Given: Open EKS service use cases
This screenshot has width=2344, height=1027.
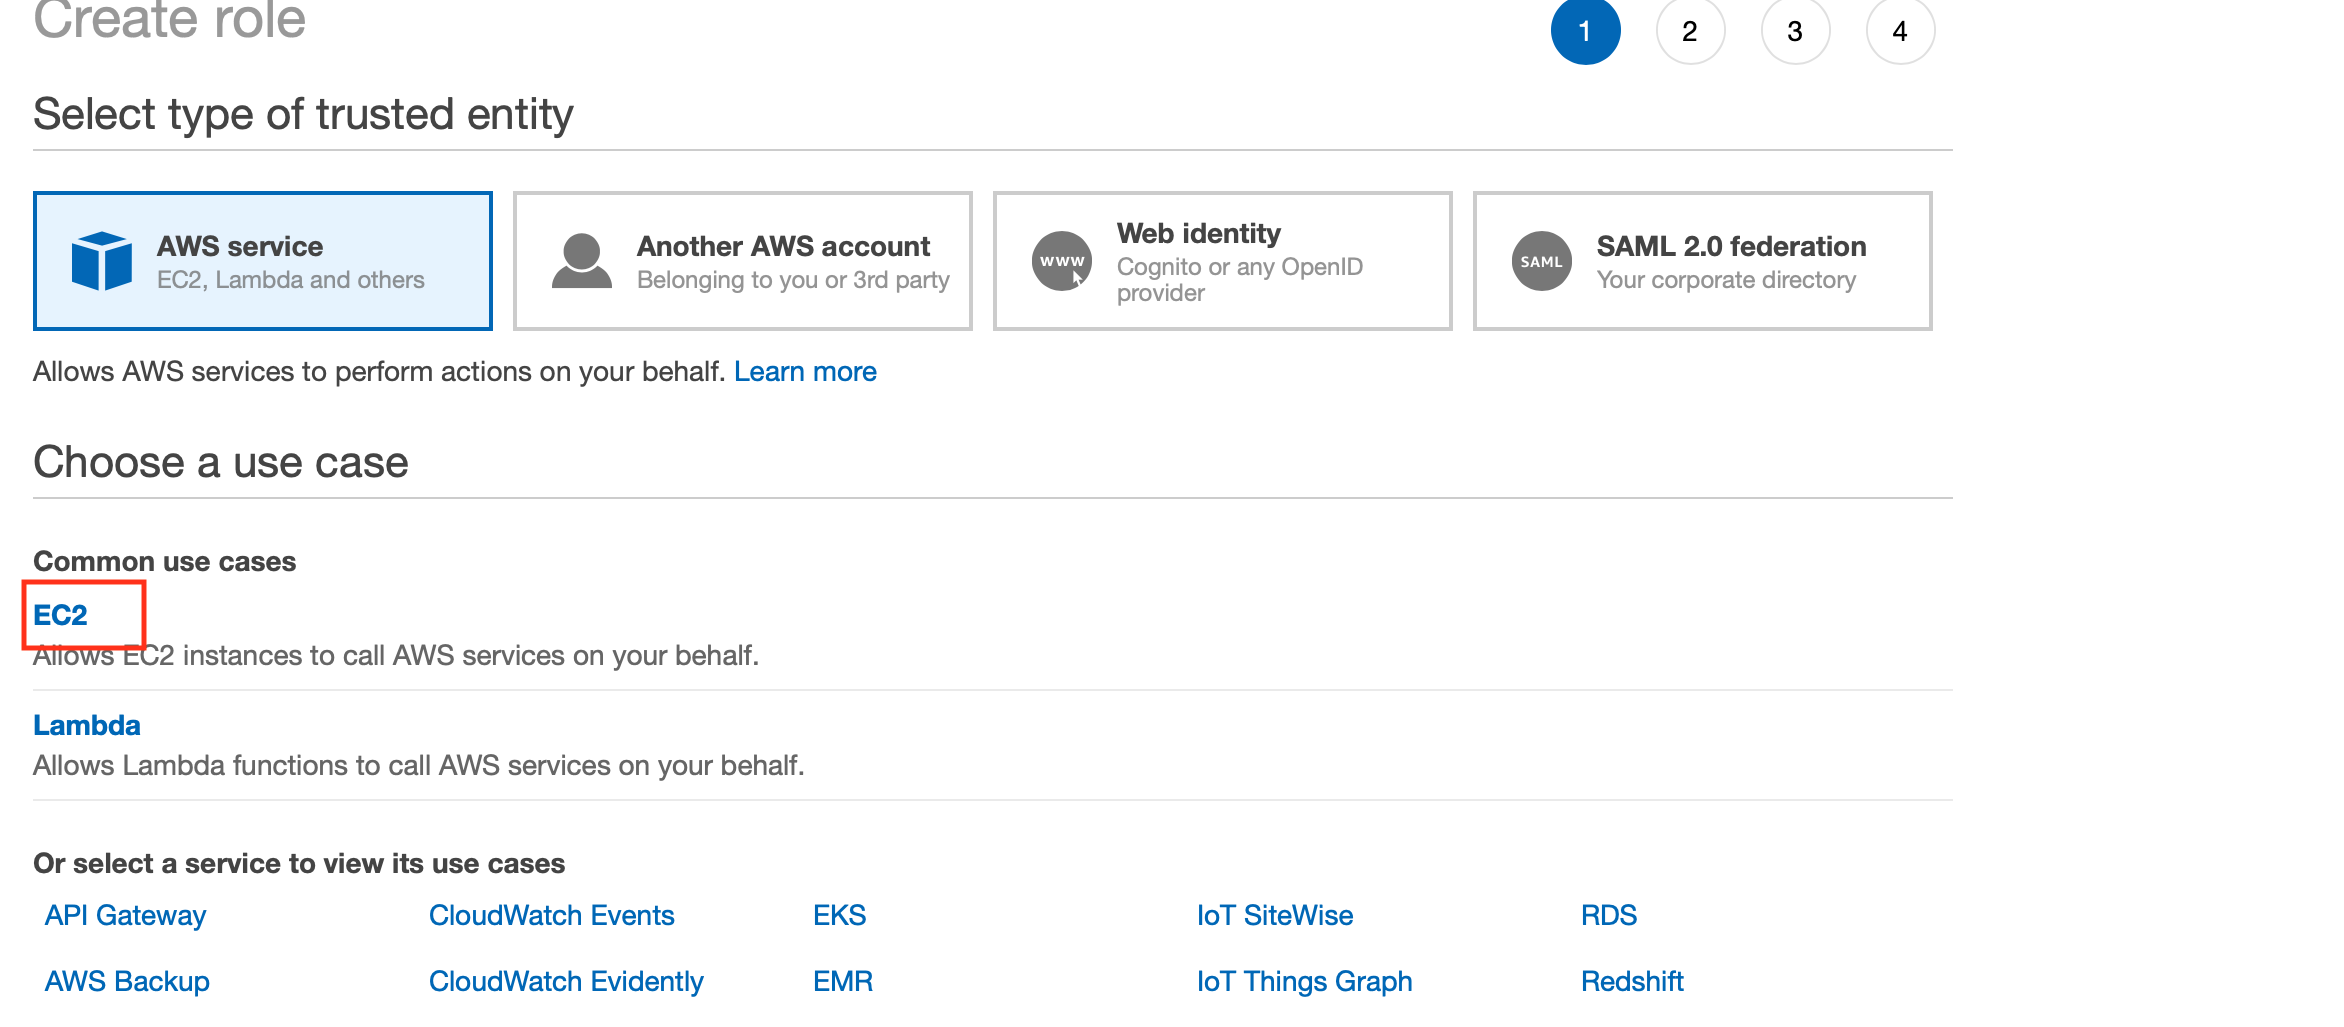Looking at the screenshot, I should point(839,915).
